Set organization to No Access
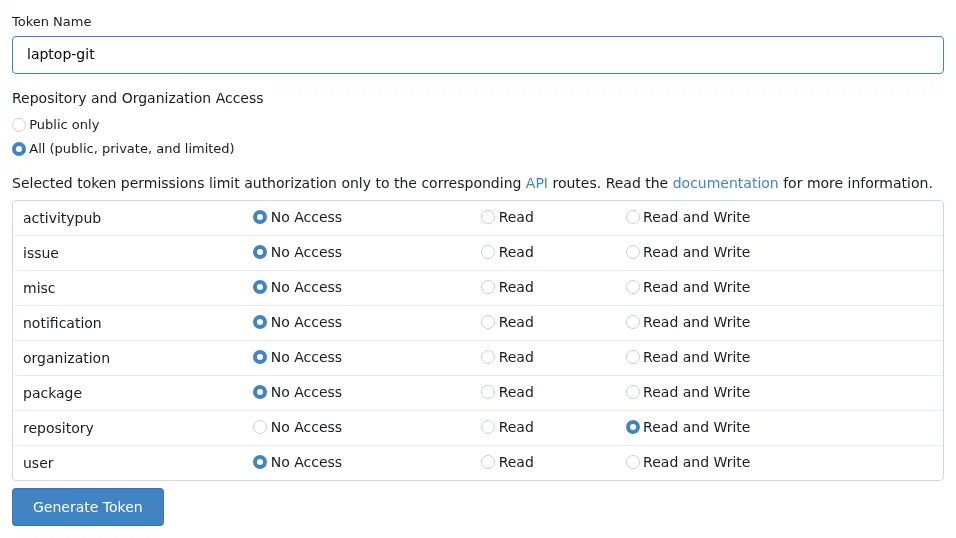956x538 pixels. 260,357
